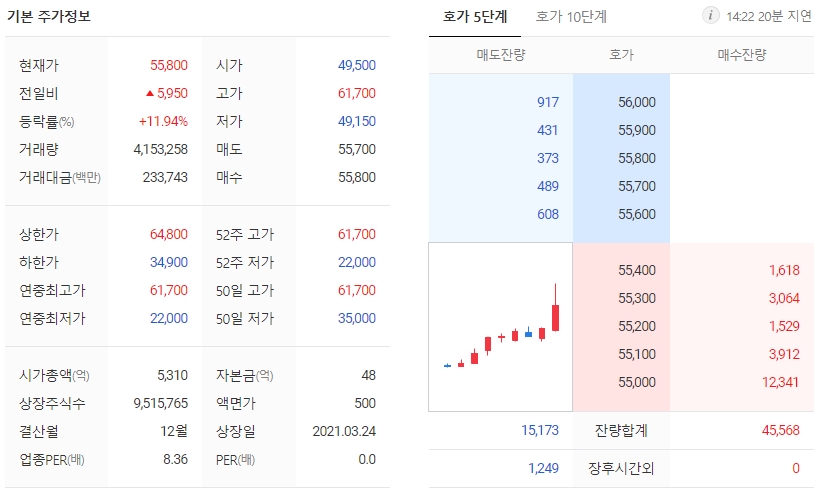Switch to the 호가 10단계 tab
The image size is (821, 495).
[571, 17]
